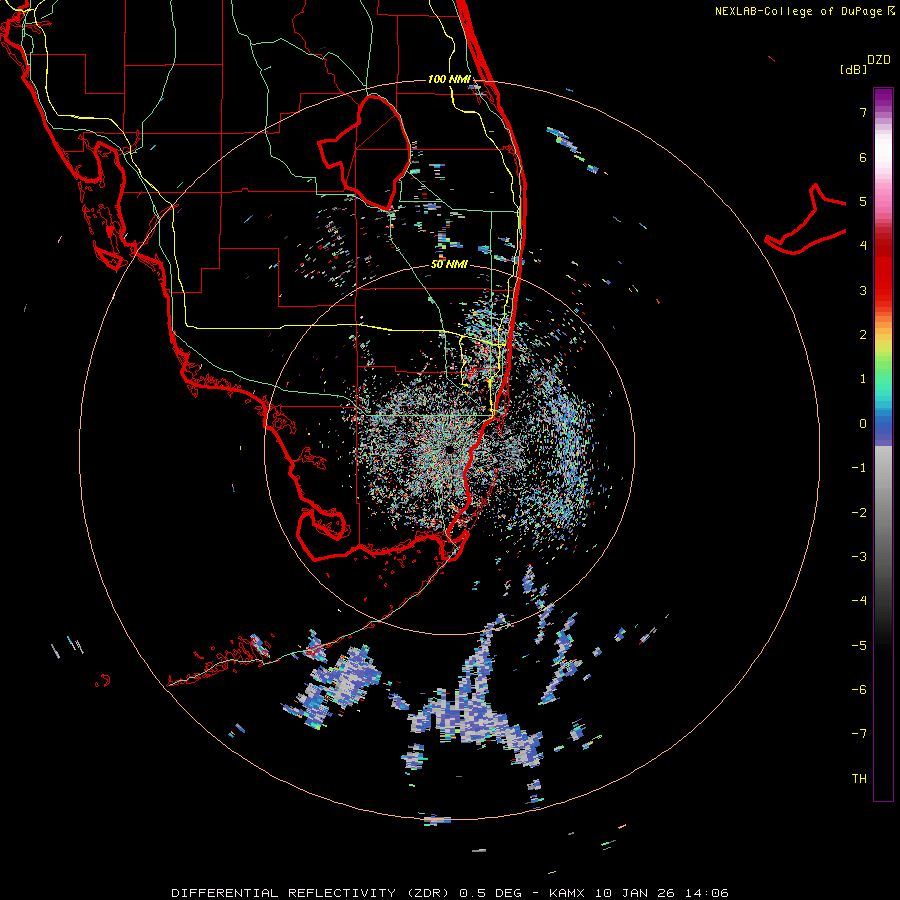Click the 'DZD' color scale title
The image size is (900, 900).
[x=879, y=60]
